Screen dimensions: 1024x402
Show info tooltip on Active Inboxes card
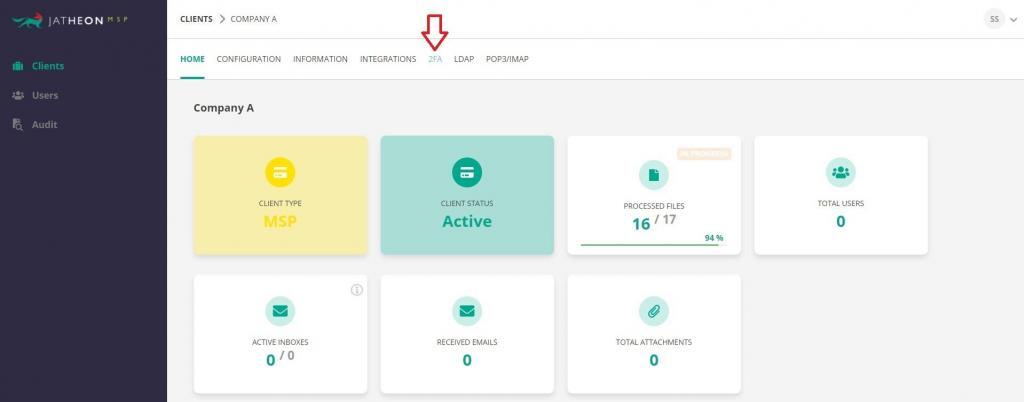(x=357, y=290)
